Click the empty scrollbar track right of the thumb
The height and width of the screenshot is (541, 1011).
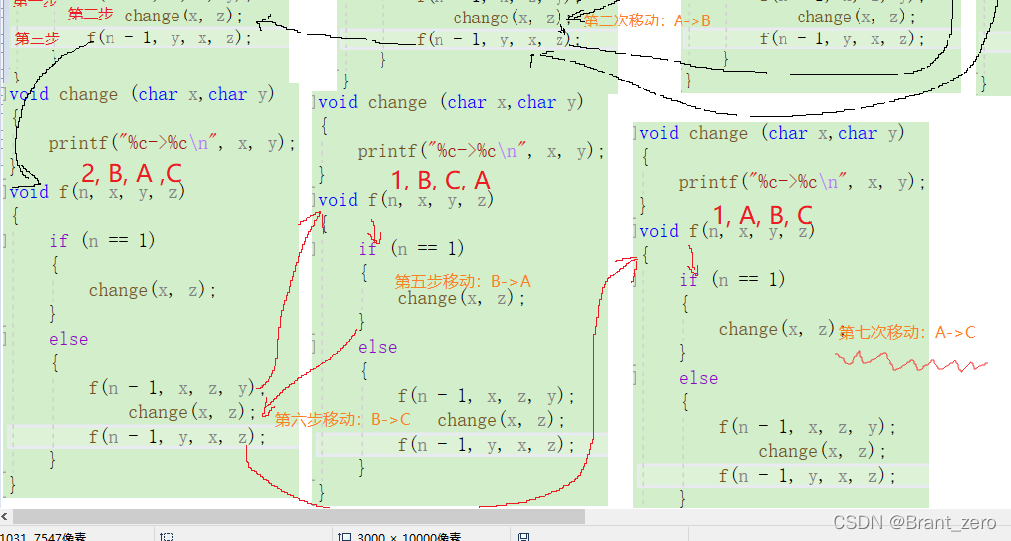coord(796,516)
